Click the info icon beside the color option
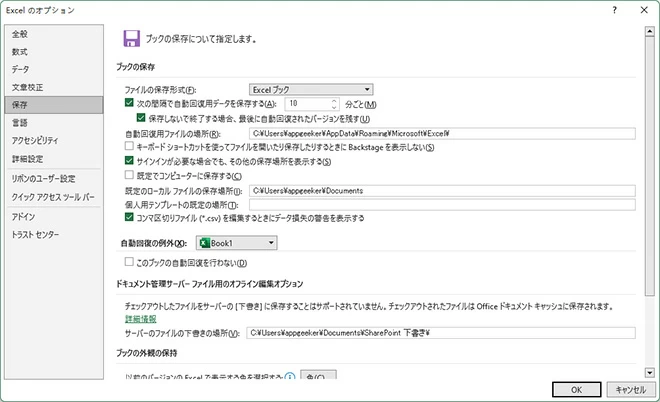660x402 pixels. tap(289, 377)
